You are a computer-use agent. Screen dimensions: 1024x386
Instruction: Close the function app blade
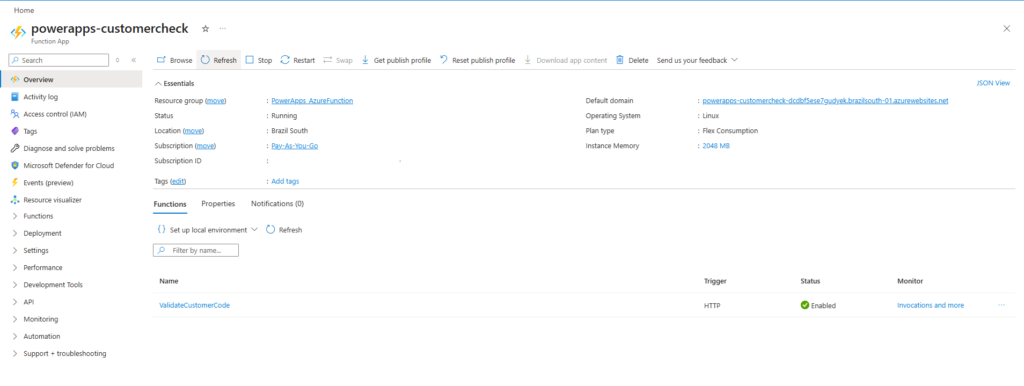[x=1006, y=28]
